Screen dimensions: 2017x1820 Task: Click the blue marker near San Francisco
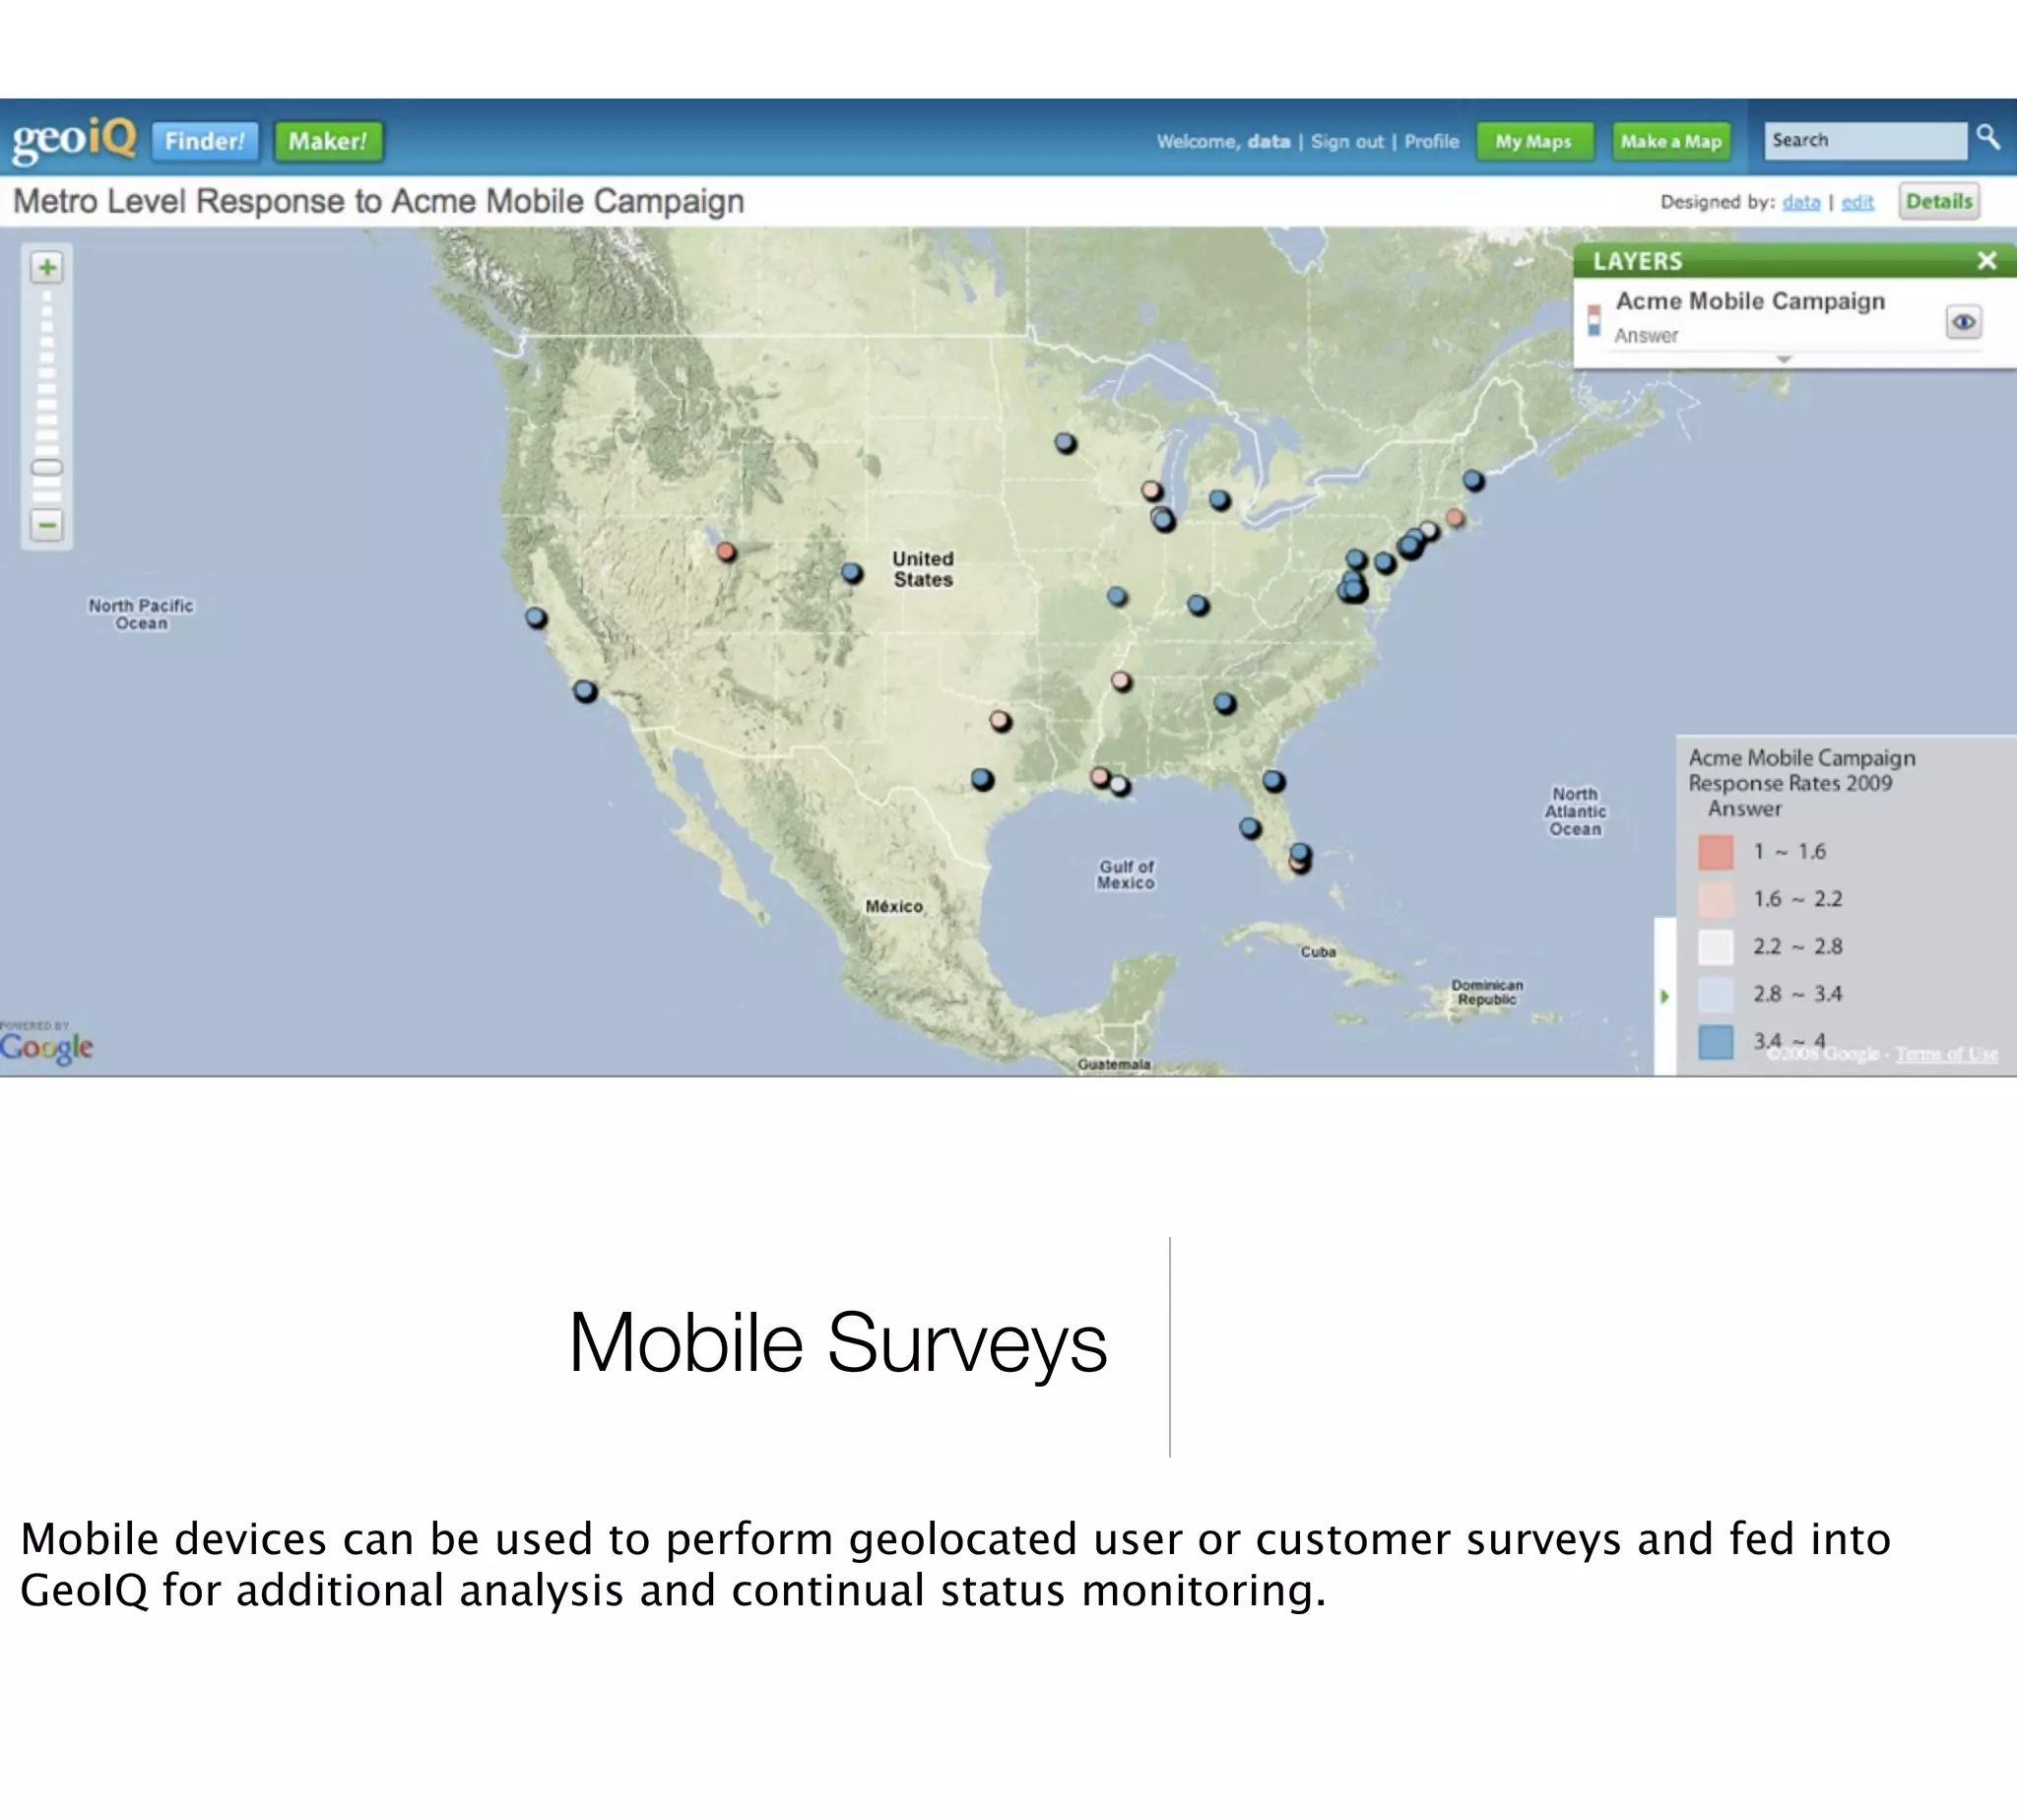pos(536,617)
